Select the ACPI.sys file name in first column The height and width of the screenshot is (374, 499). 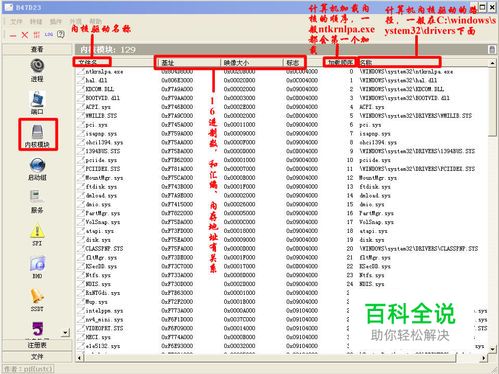pos(98,107)
